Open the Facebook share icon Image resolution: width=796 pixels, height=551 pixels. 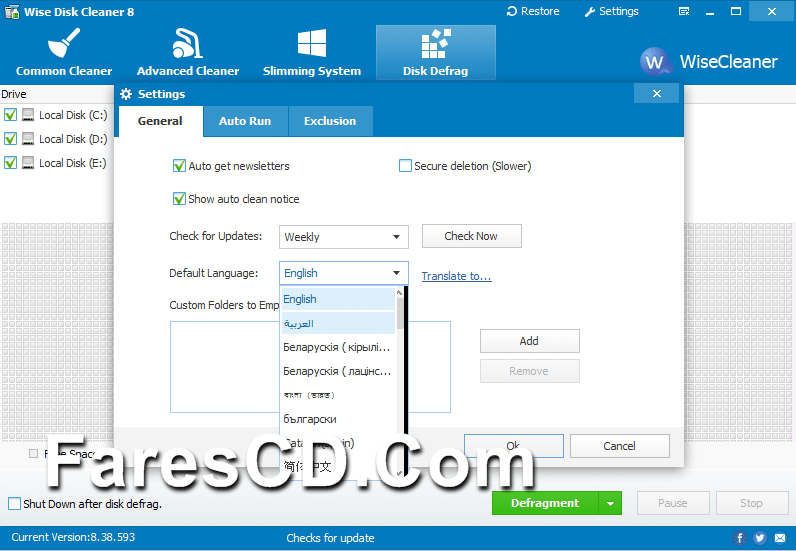tap(740, 538)
